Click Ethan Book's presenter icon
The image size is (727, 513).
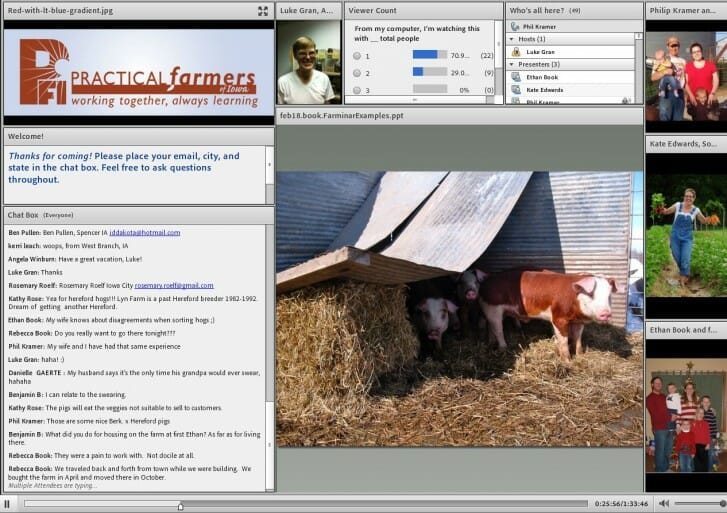(516, 76)
